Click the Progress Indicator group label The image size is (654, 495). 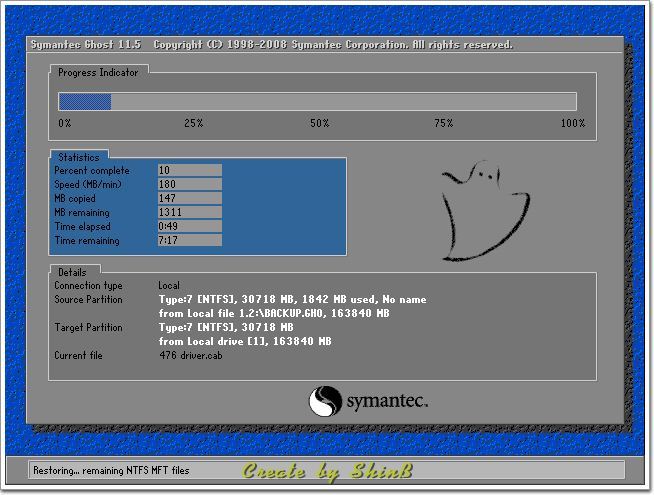[x=98, y=73]
